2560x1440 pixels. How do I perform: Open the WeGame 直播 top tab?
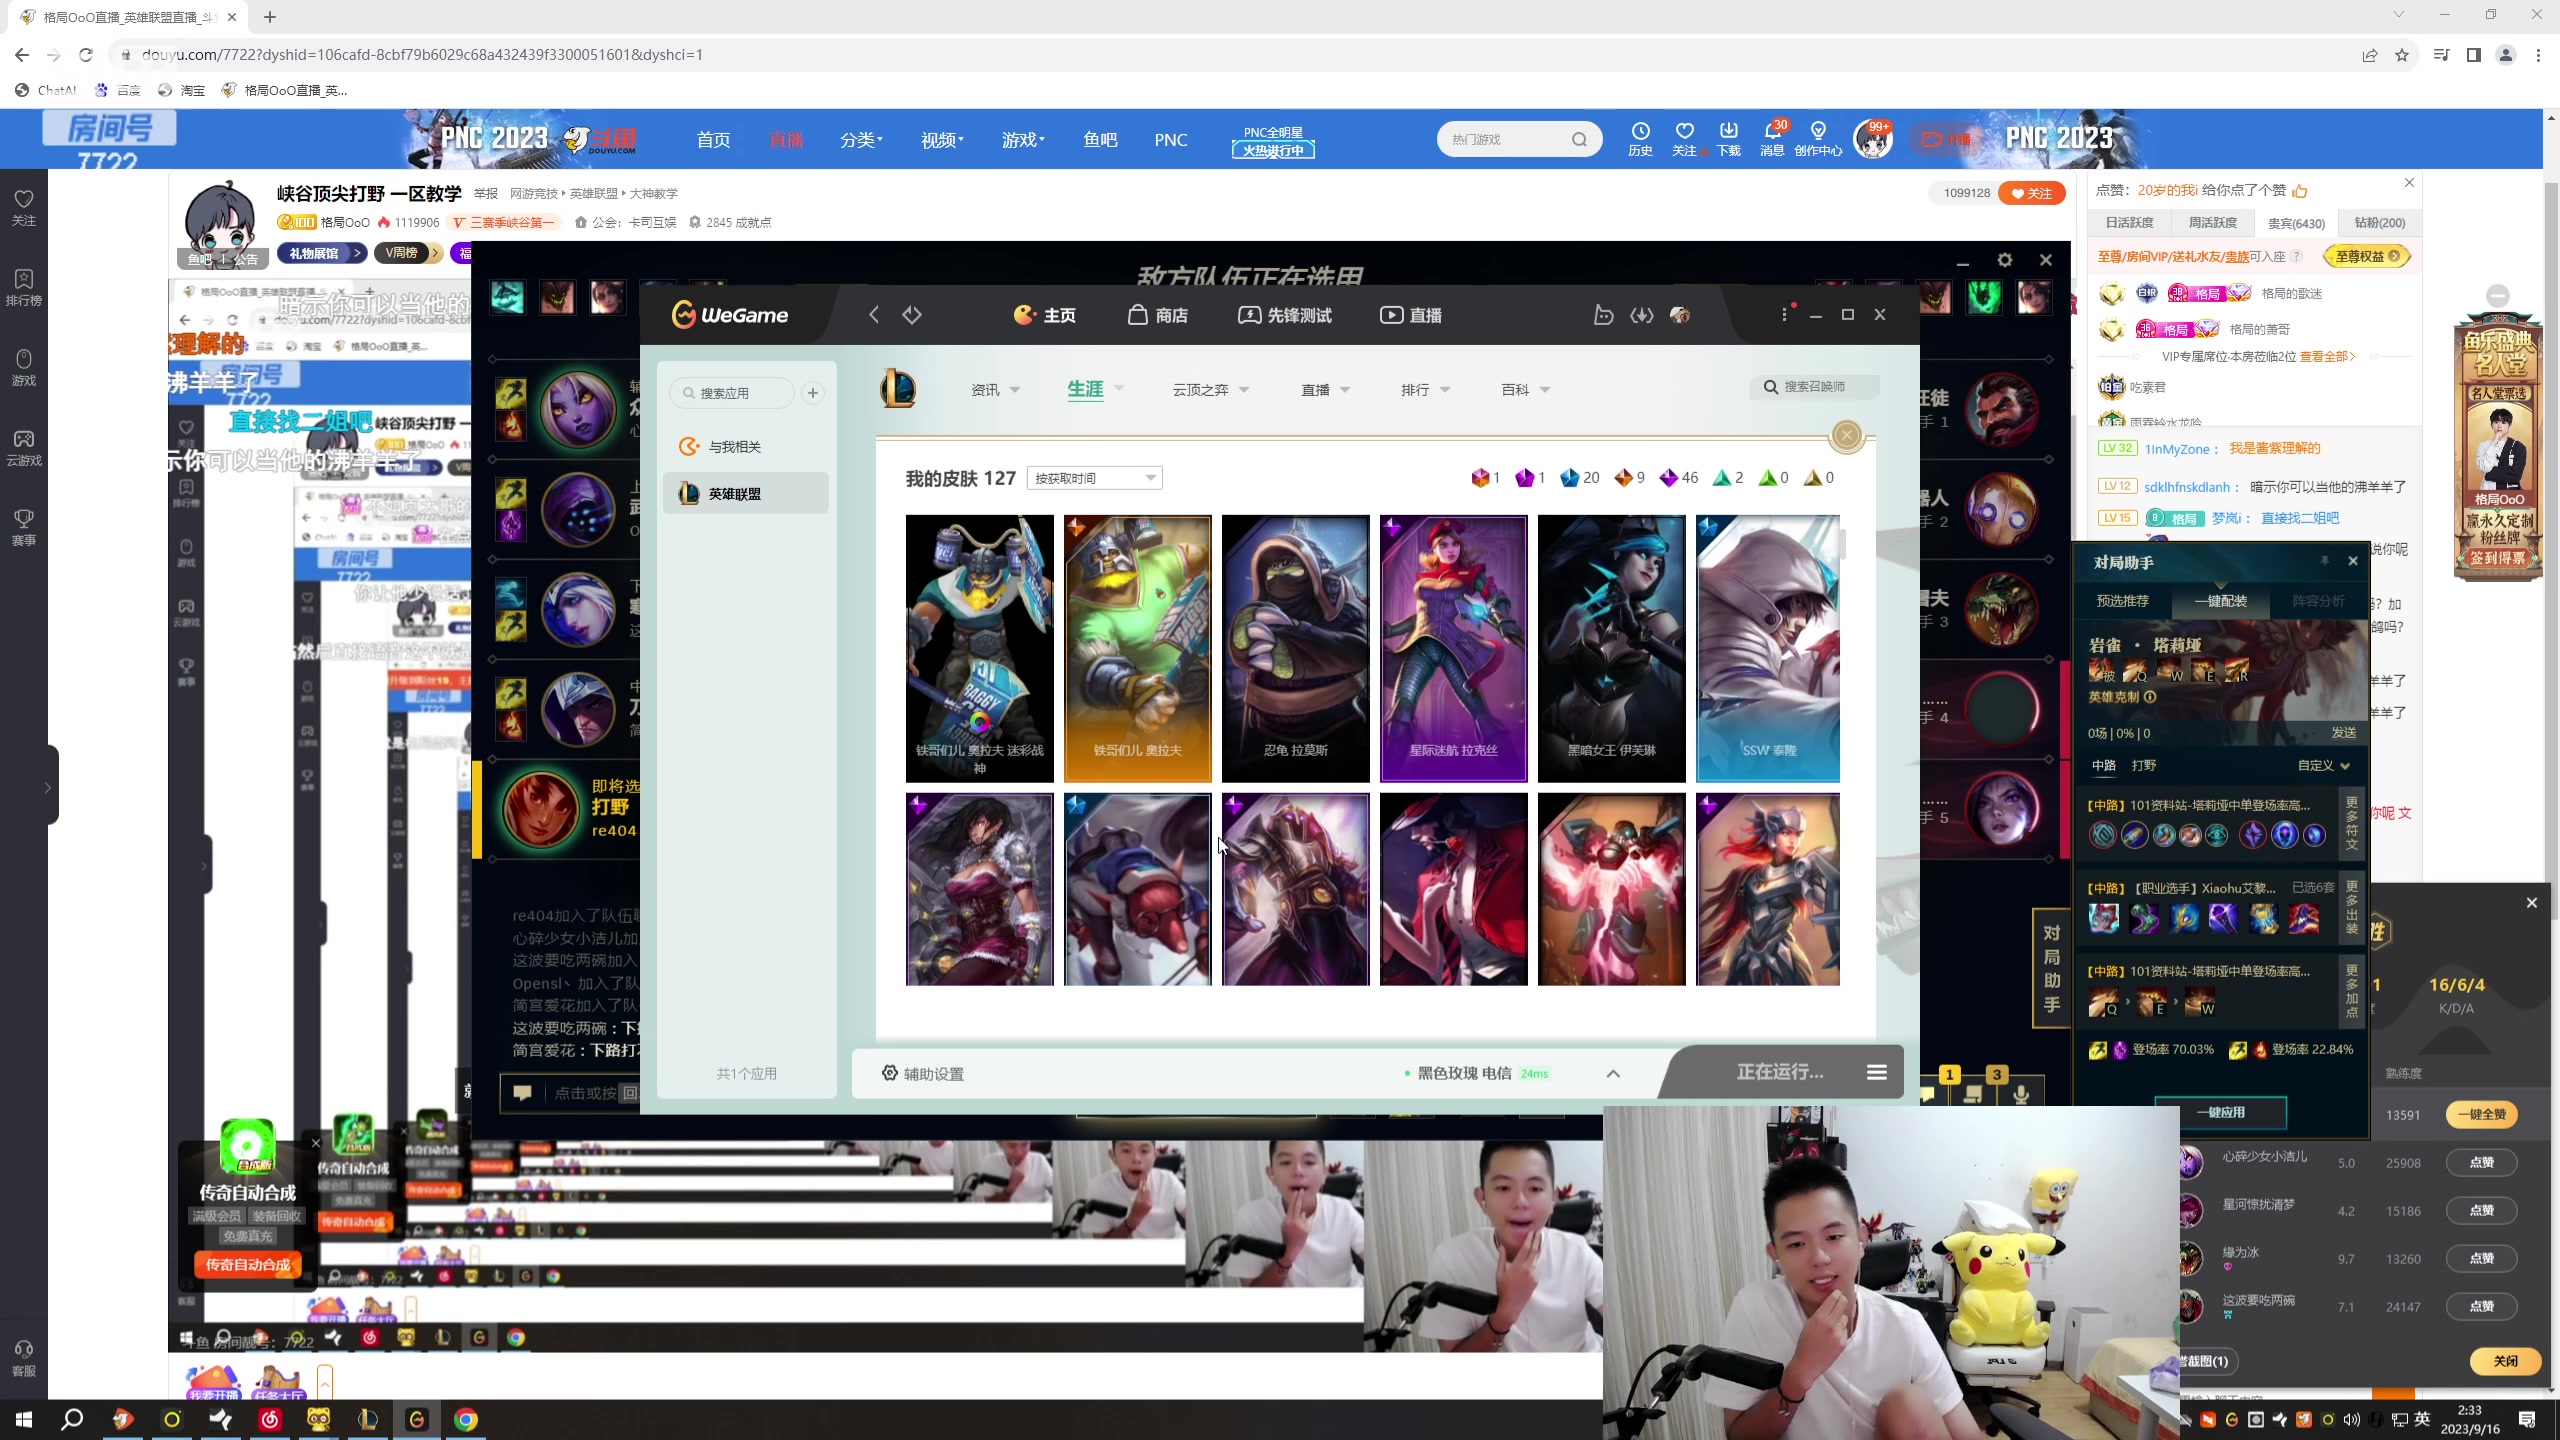coord(1411,315)
